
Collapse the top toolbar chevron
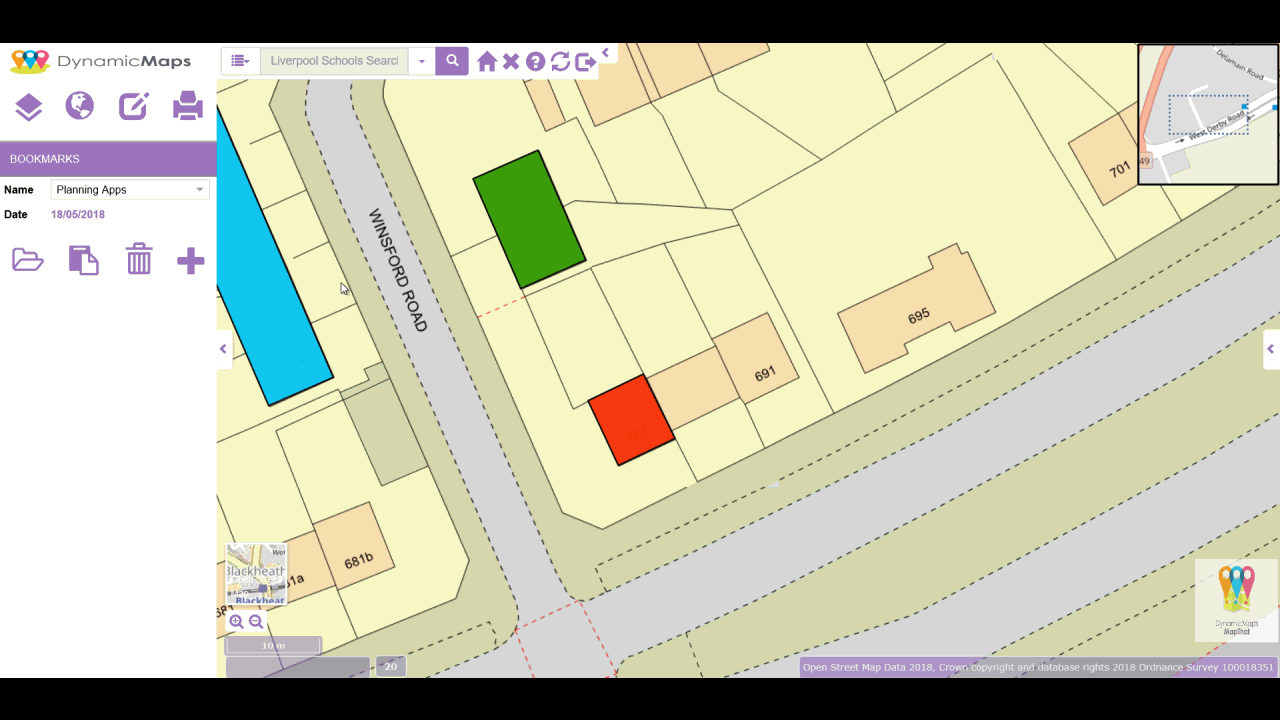[x=606, y=53]
